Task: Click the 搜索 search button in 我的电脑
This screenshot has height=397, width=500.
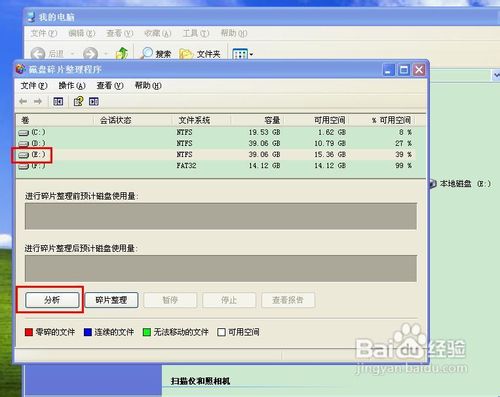Action: [156, 54]
